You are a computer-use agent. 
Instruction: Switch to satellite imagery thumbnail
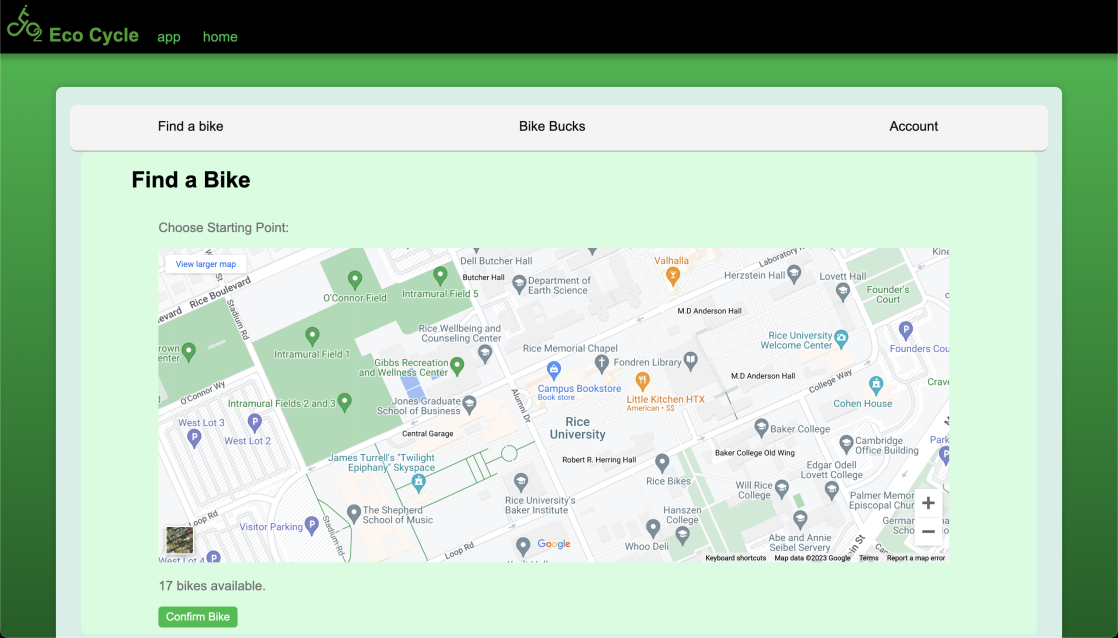179,540
